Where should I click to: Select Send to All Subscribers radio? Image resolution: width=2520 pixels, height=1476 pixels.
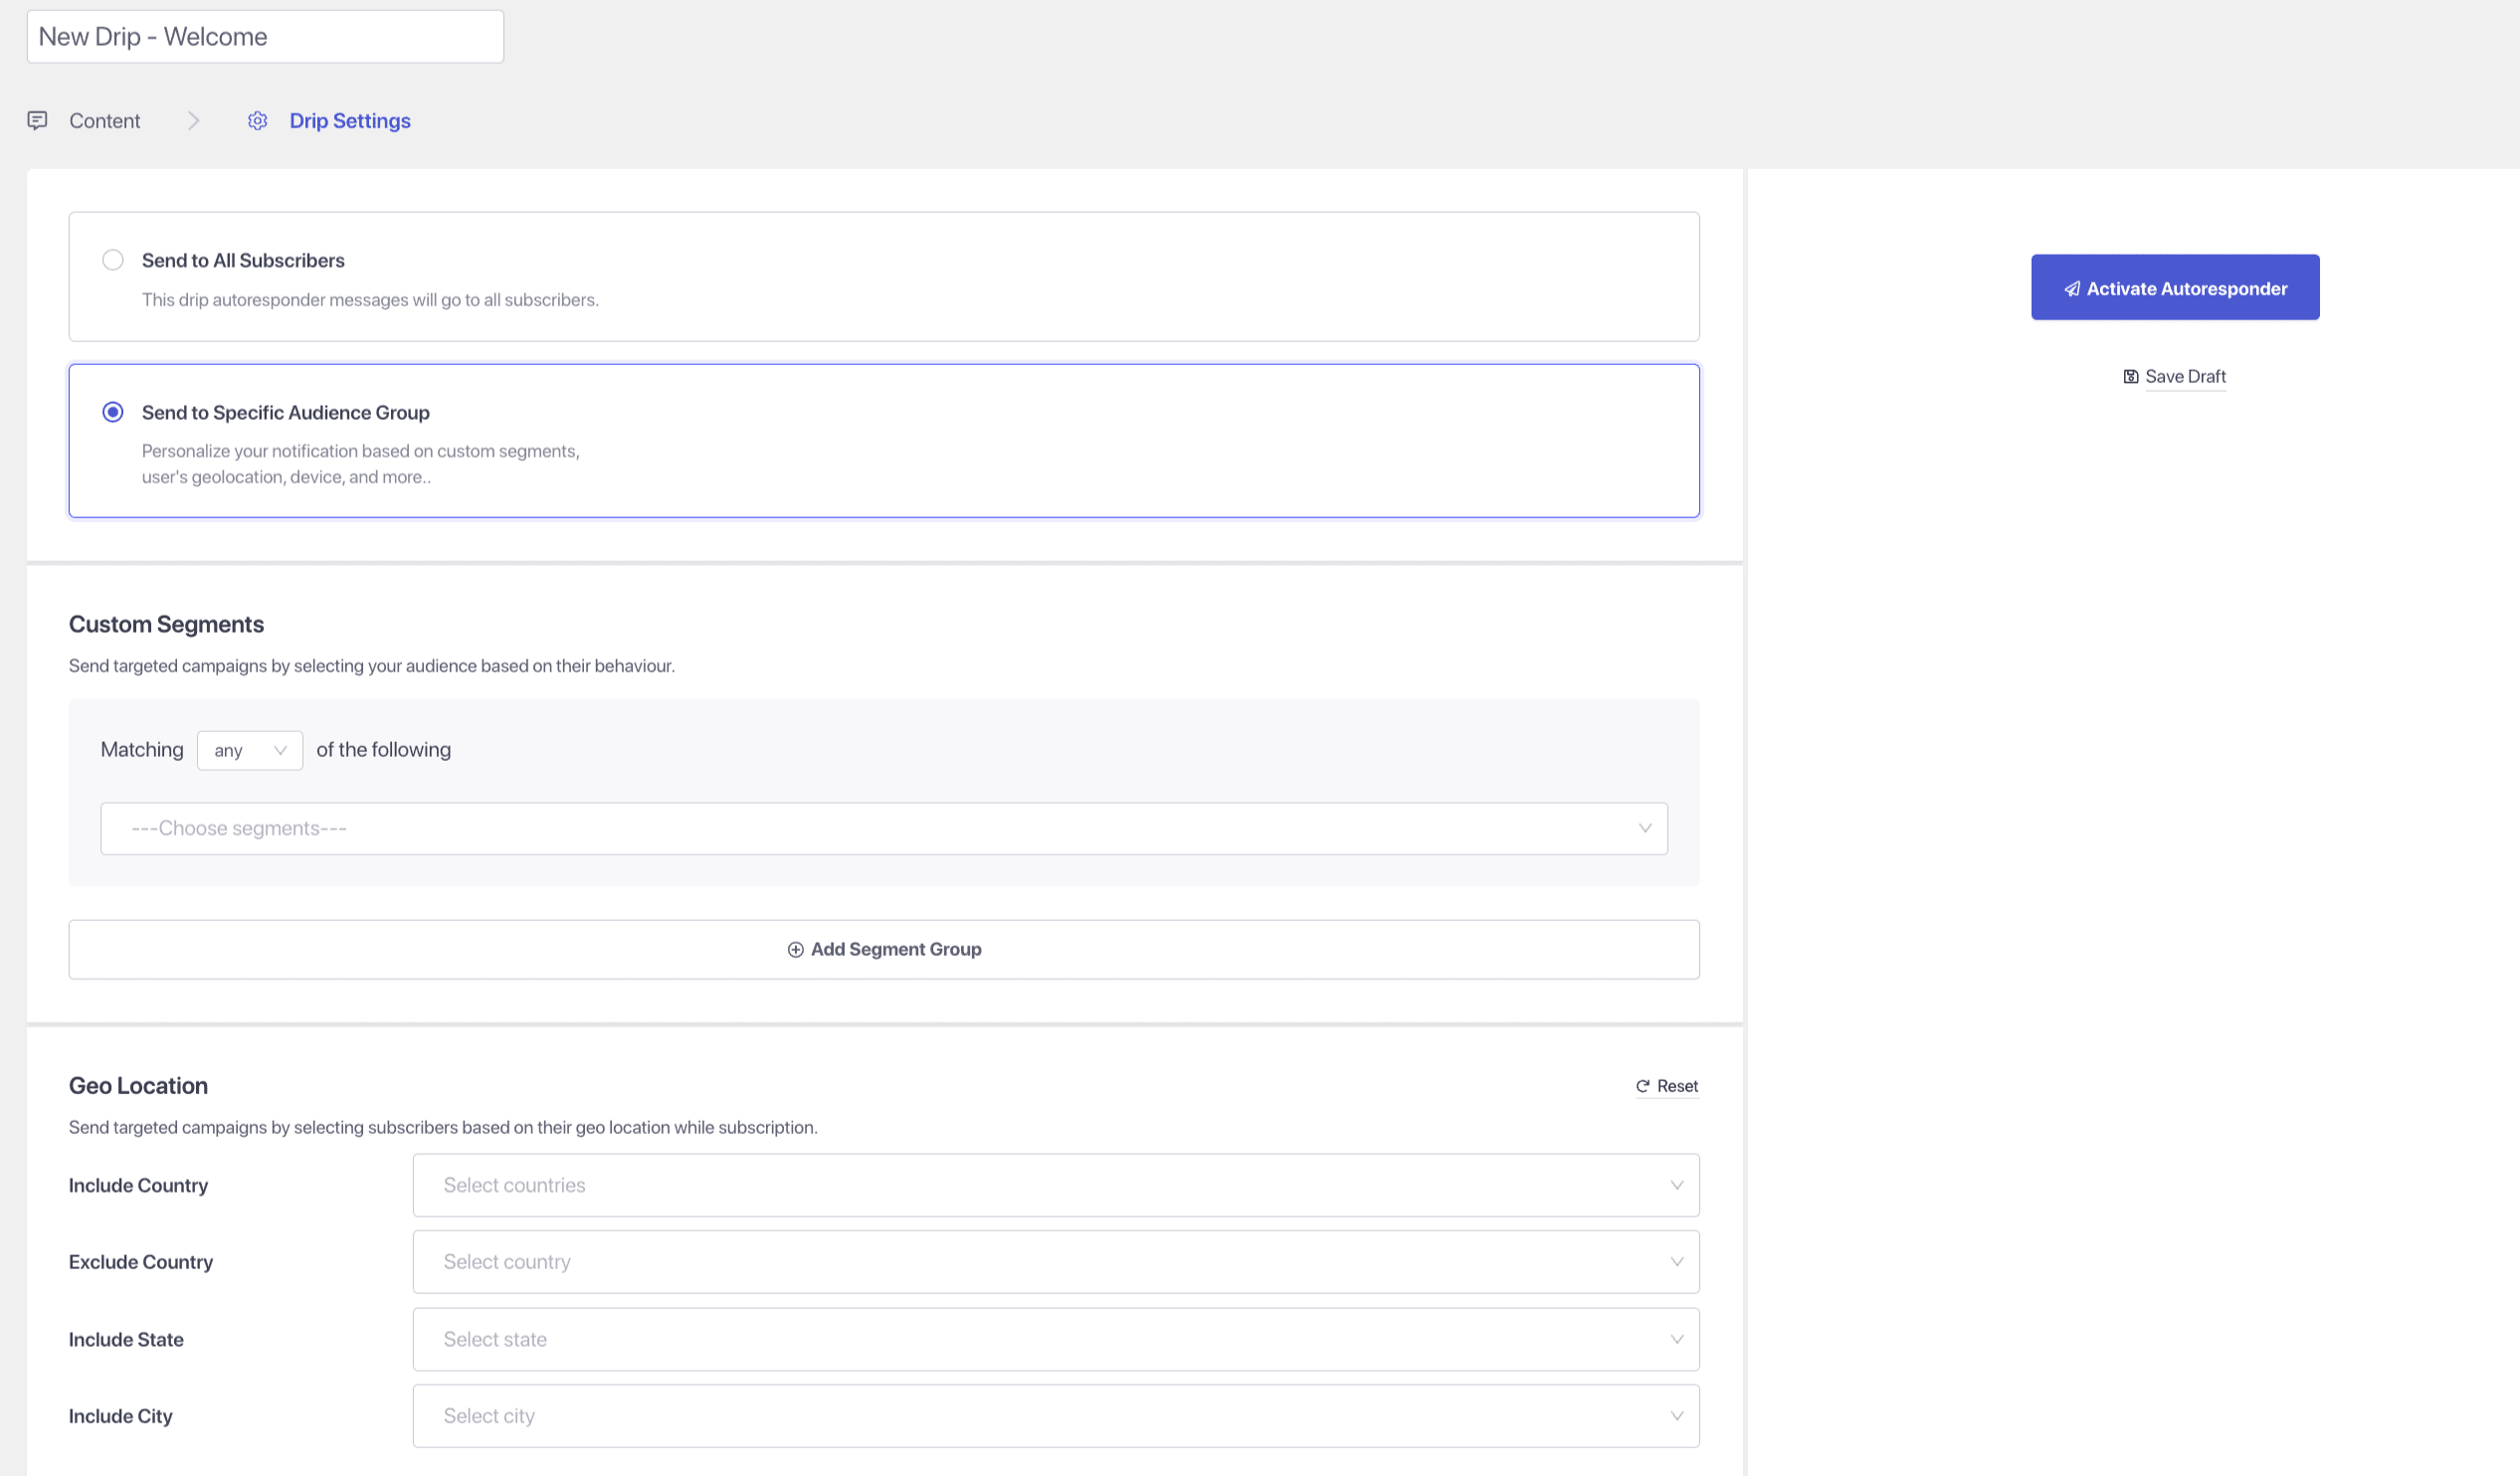pyautogui.click(x=113, y=260)
